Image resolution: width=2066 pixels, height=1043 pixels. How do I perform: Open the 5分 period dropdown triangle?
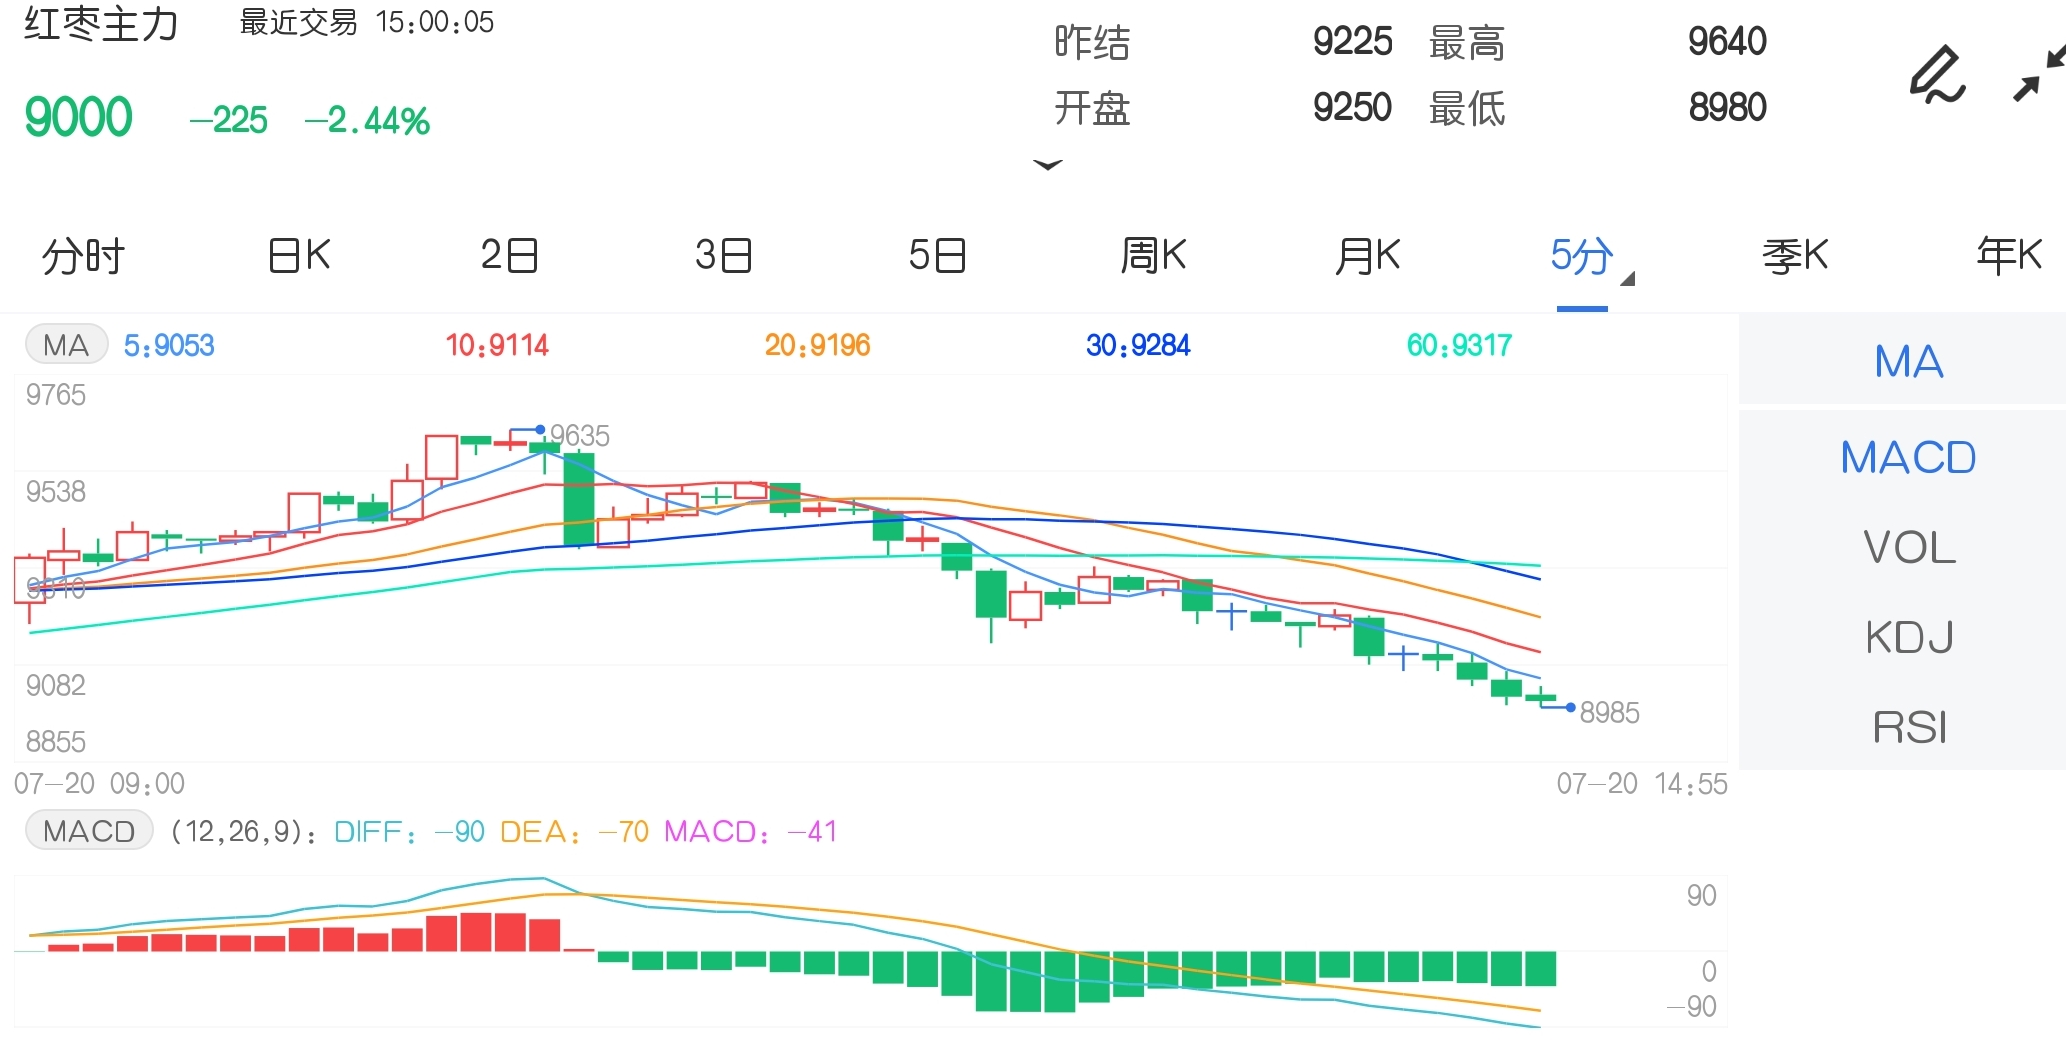(x=1627, y=279)
